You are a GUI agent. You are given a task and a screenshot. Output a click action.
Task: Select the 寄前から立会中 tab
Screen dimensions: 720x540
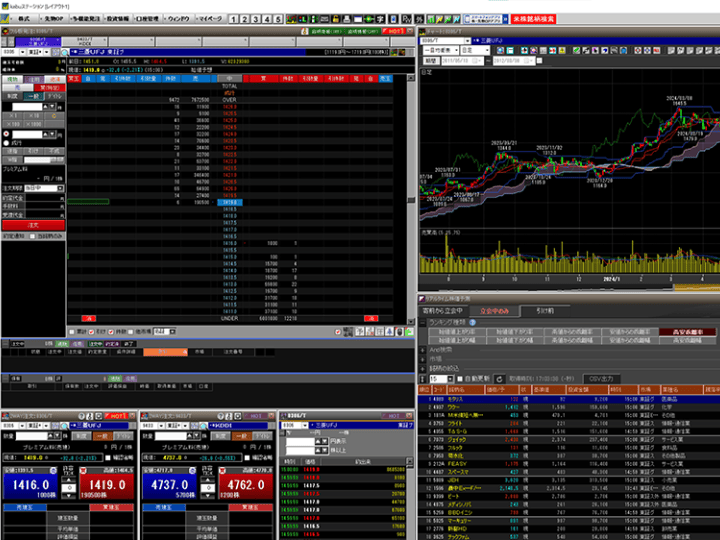tap(443, 311)
